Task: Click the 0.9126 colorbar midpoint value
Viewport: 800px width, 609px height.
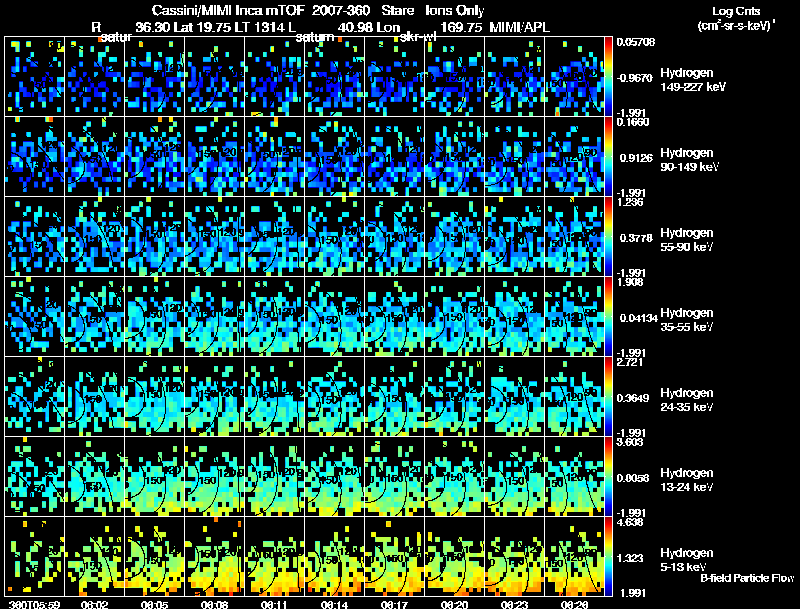Action: tap(636, 158)
